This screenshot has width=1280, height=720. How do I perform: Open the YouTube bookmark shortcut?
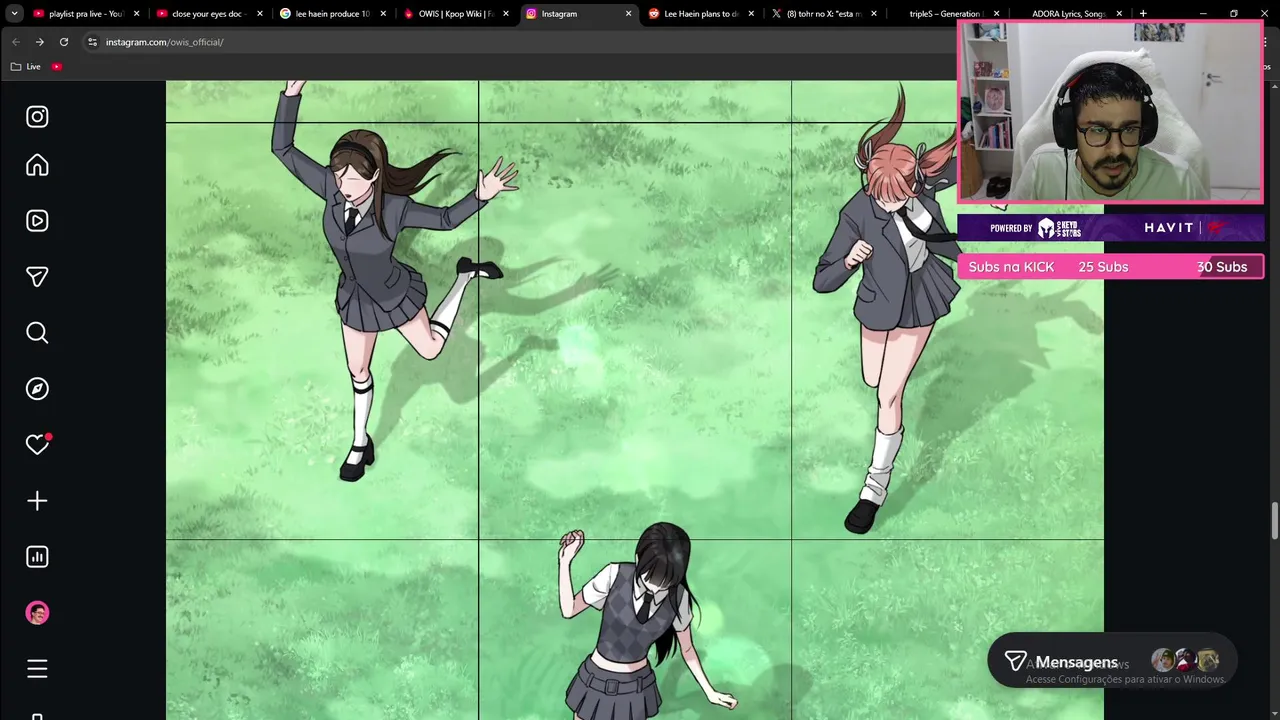57,66
